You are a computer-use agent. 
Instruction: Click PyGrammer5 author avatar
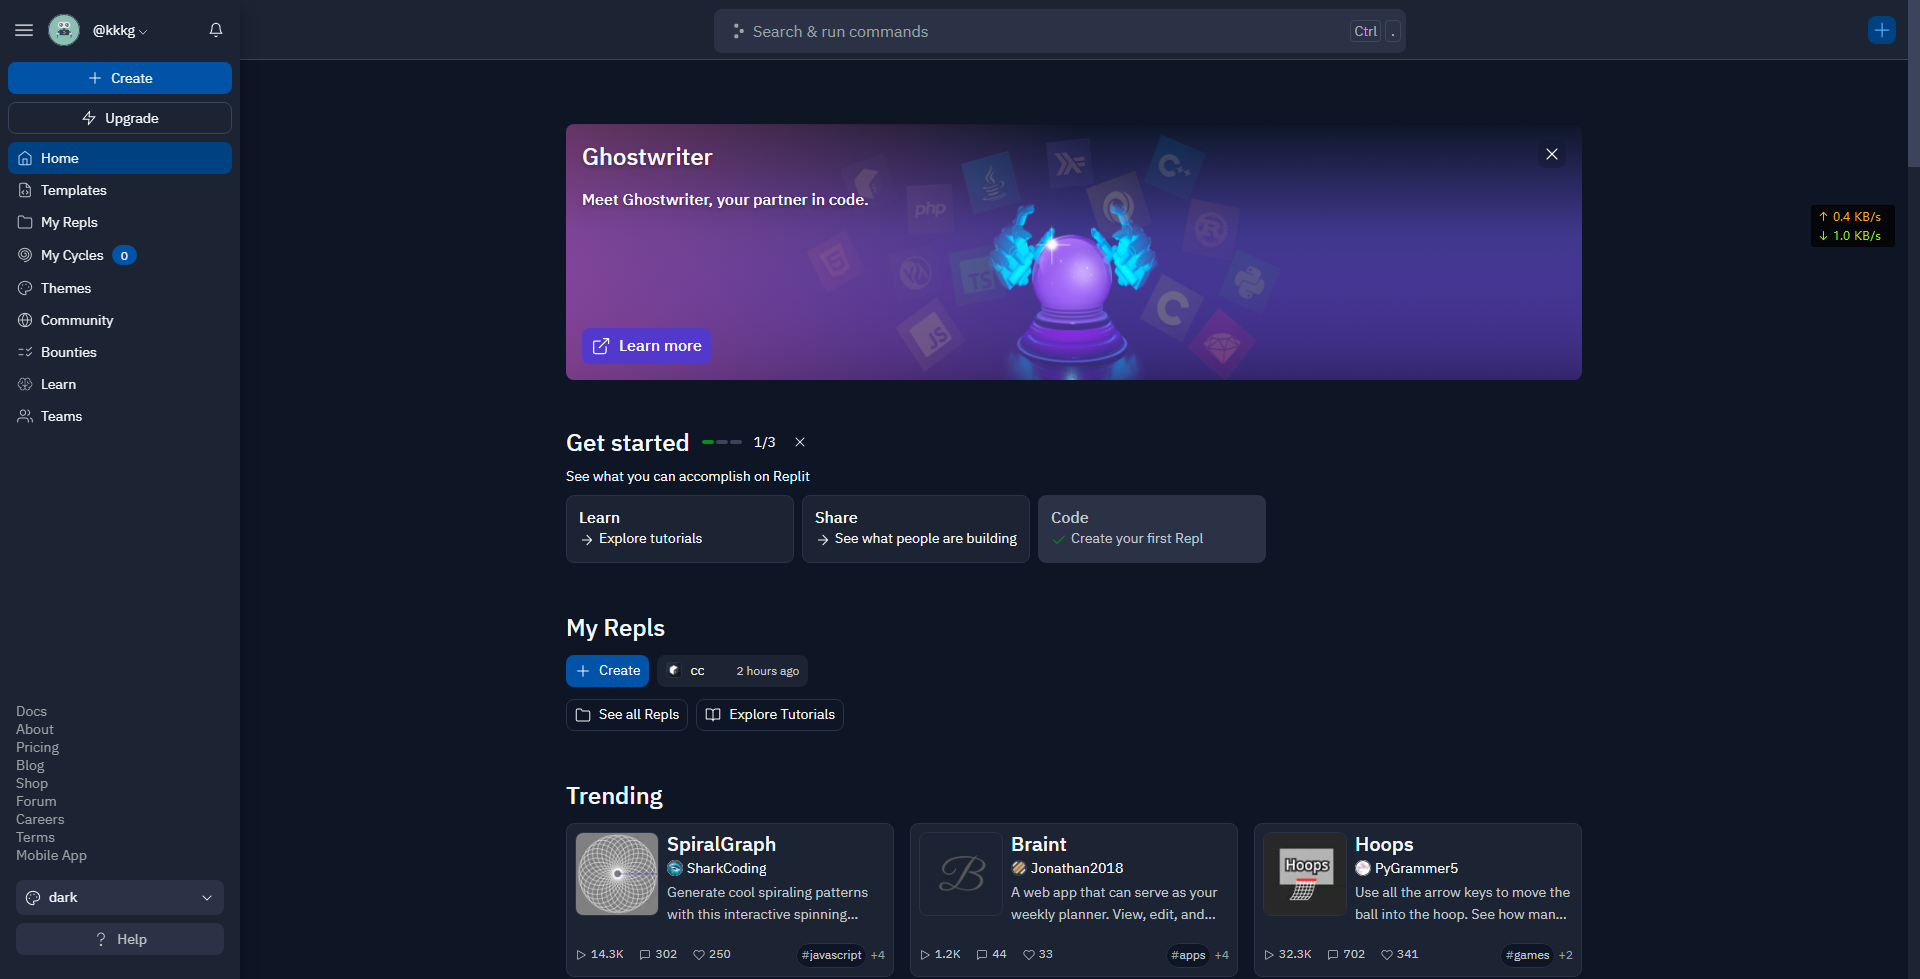tap(1363, 868)
